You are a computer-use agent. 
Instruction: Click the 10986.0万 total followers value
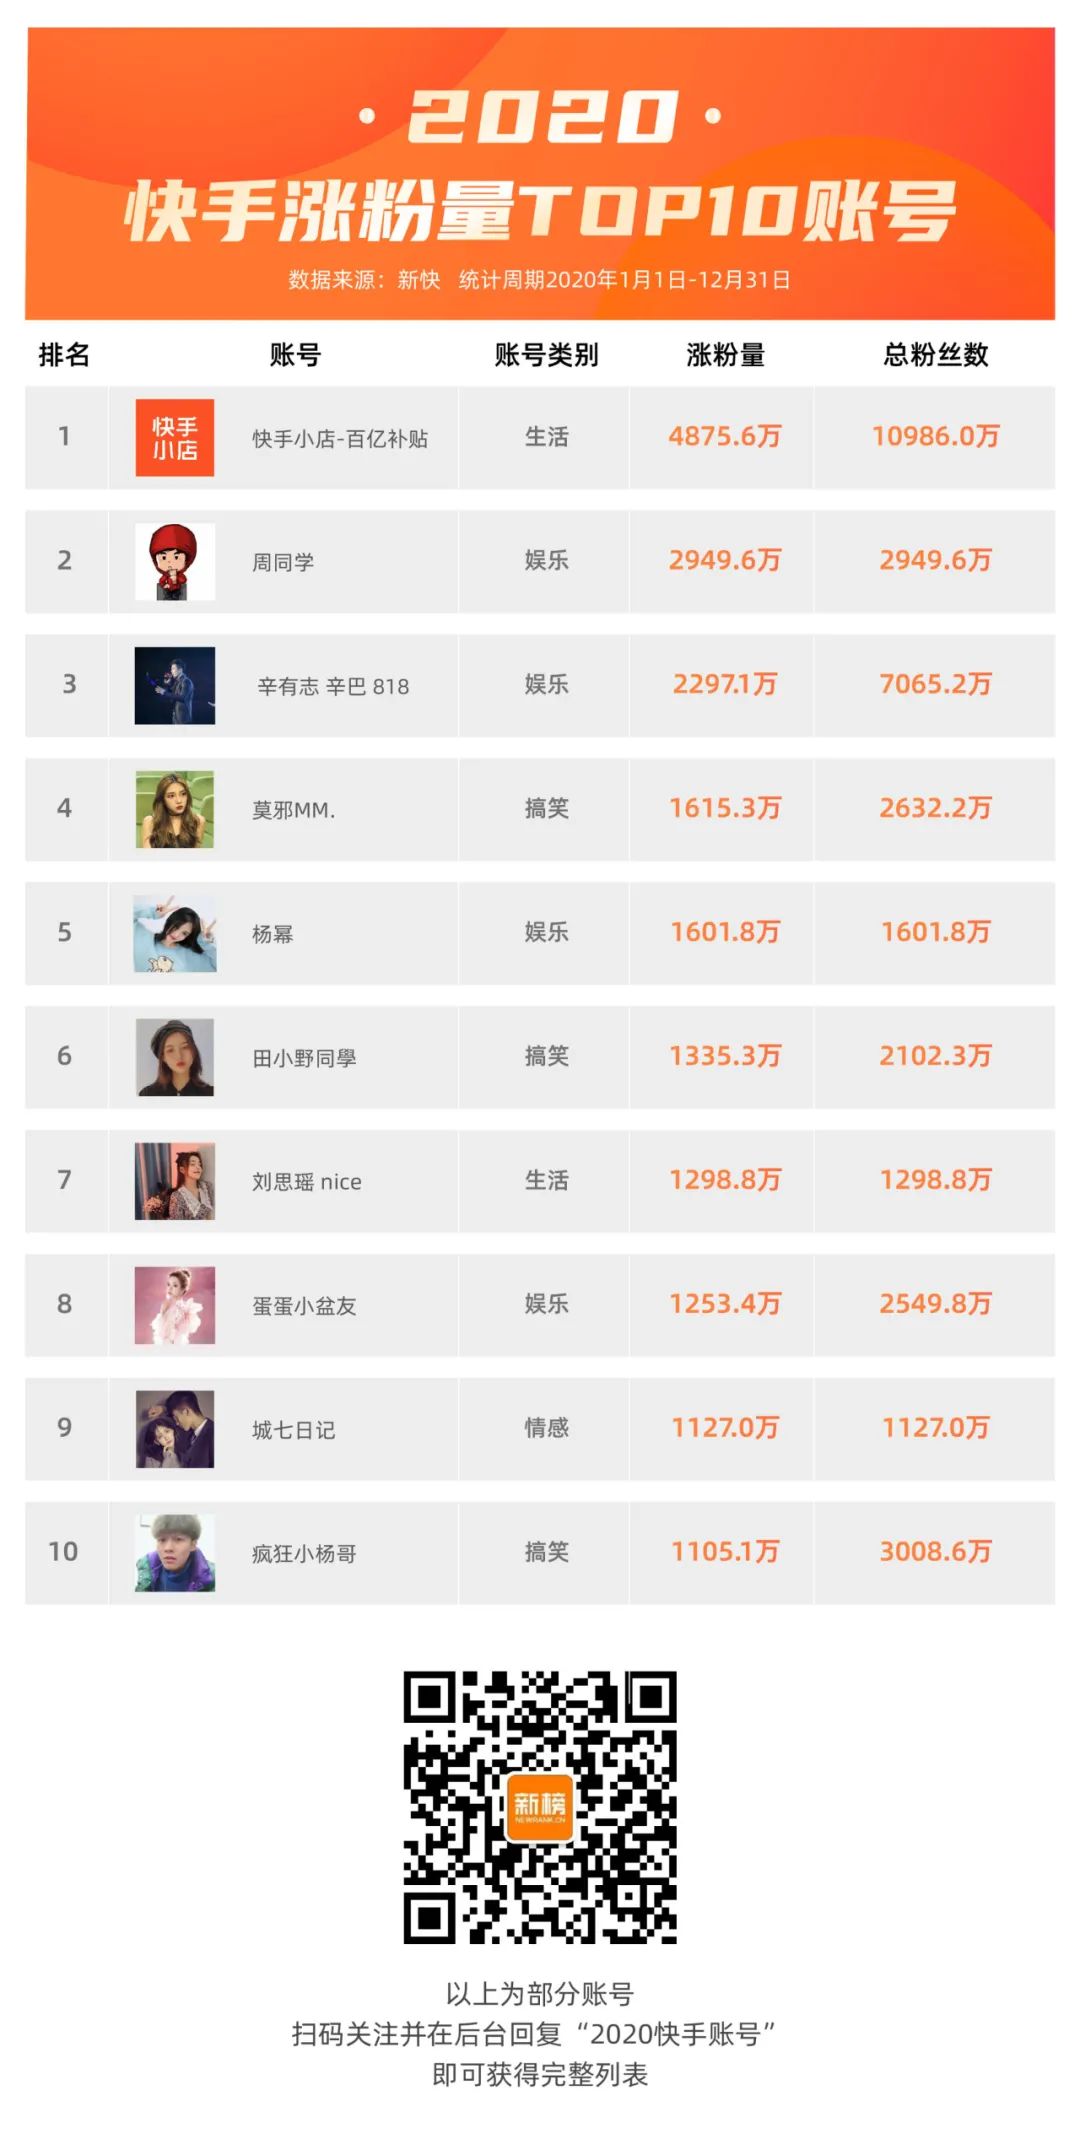[x=935, y=436]
